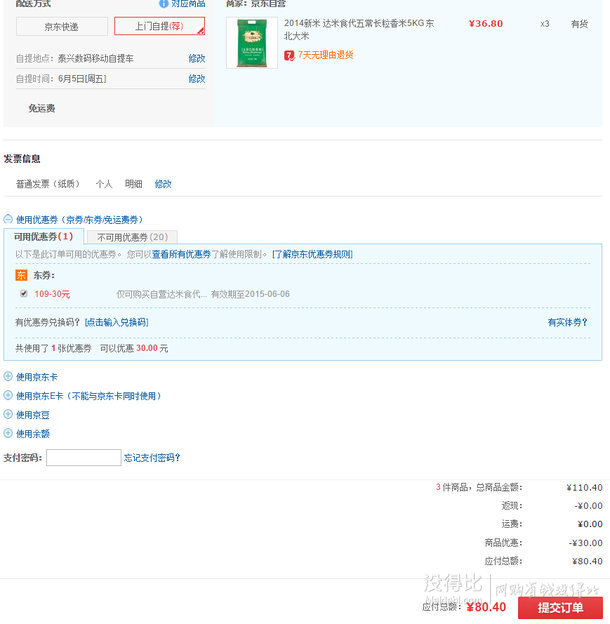Modify the pickup time 自提时间
Image resolution: width=610 pixels, height=624 pixels.
(197, 79)
